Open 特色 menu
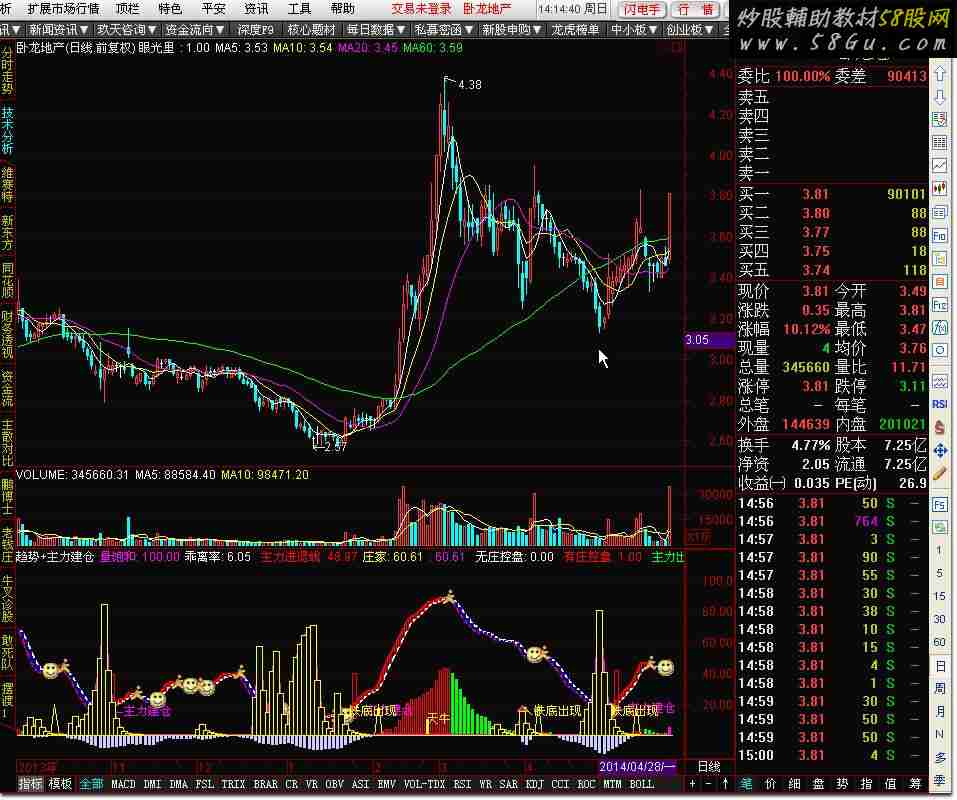Viewport: 957px width, 800px height. point(170,9)
